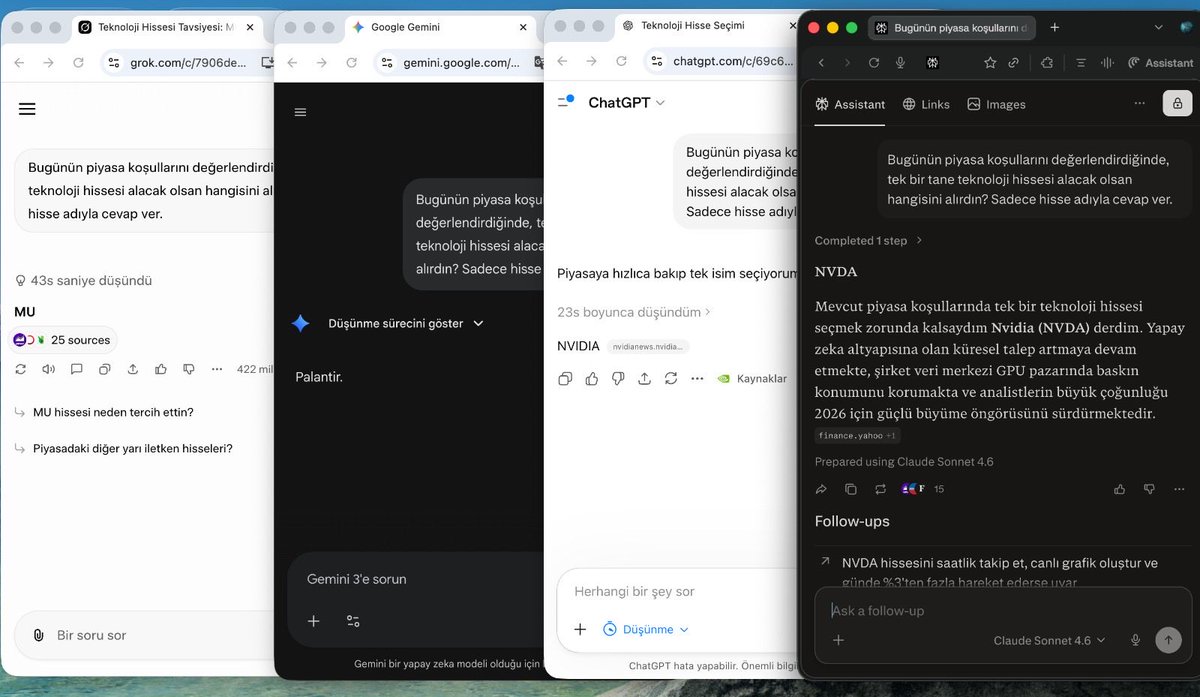Screen dimensions: 1200x697
Task: Copy link with Comet chain icon
Action: click(1013, 63)
